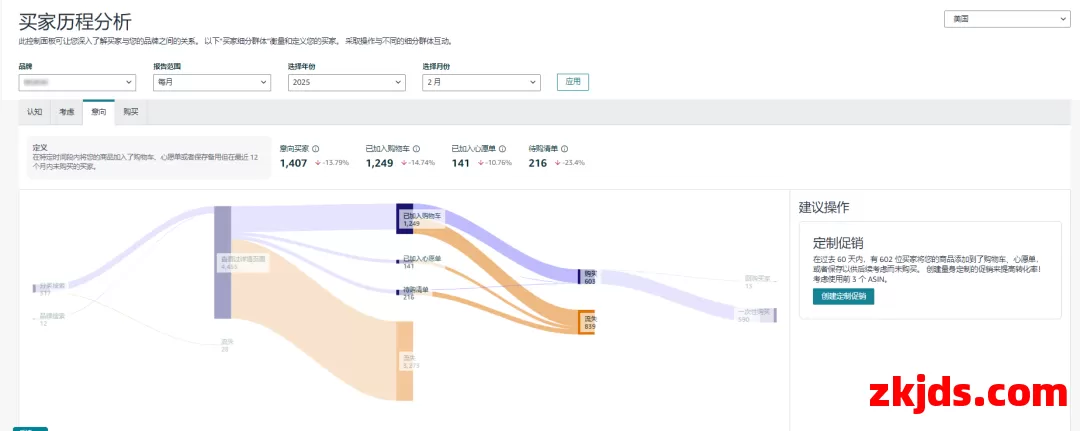Open the 报告范围 dropdown showing 每月
The height and width of the screenshot is (431, 1080).
click(x=211, y=82)
